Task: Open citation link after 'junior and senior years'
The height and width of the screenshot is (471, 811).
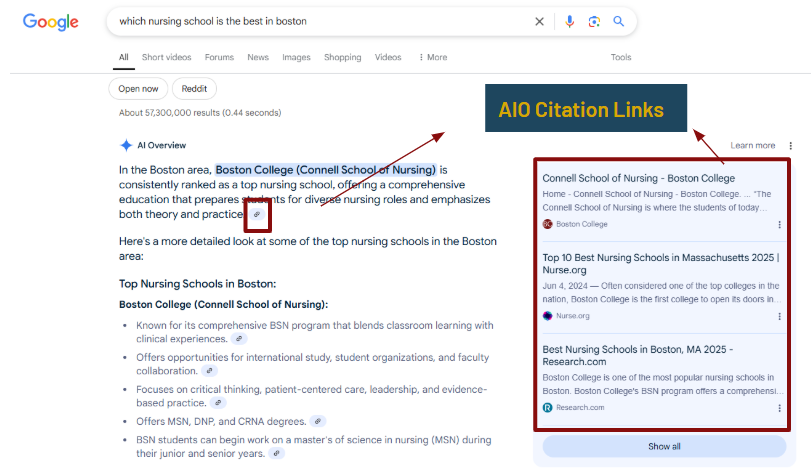Action: pos(277,453)
